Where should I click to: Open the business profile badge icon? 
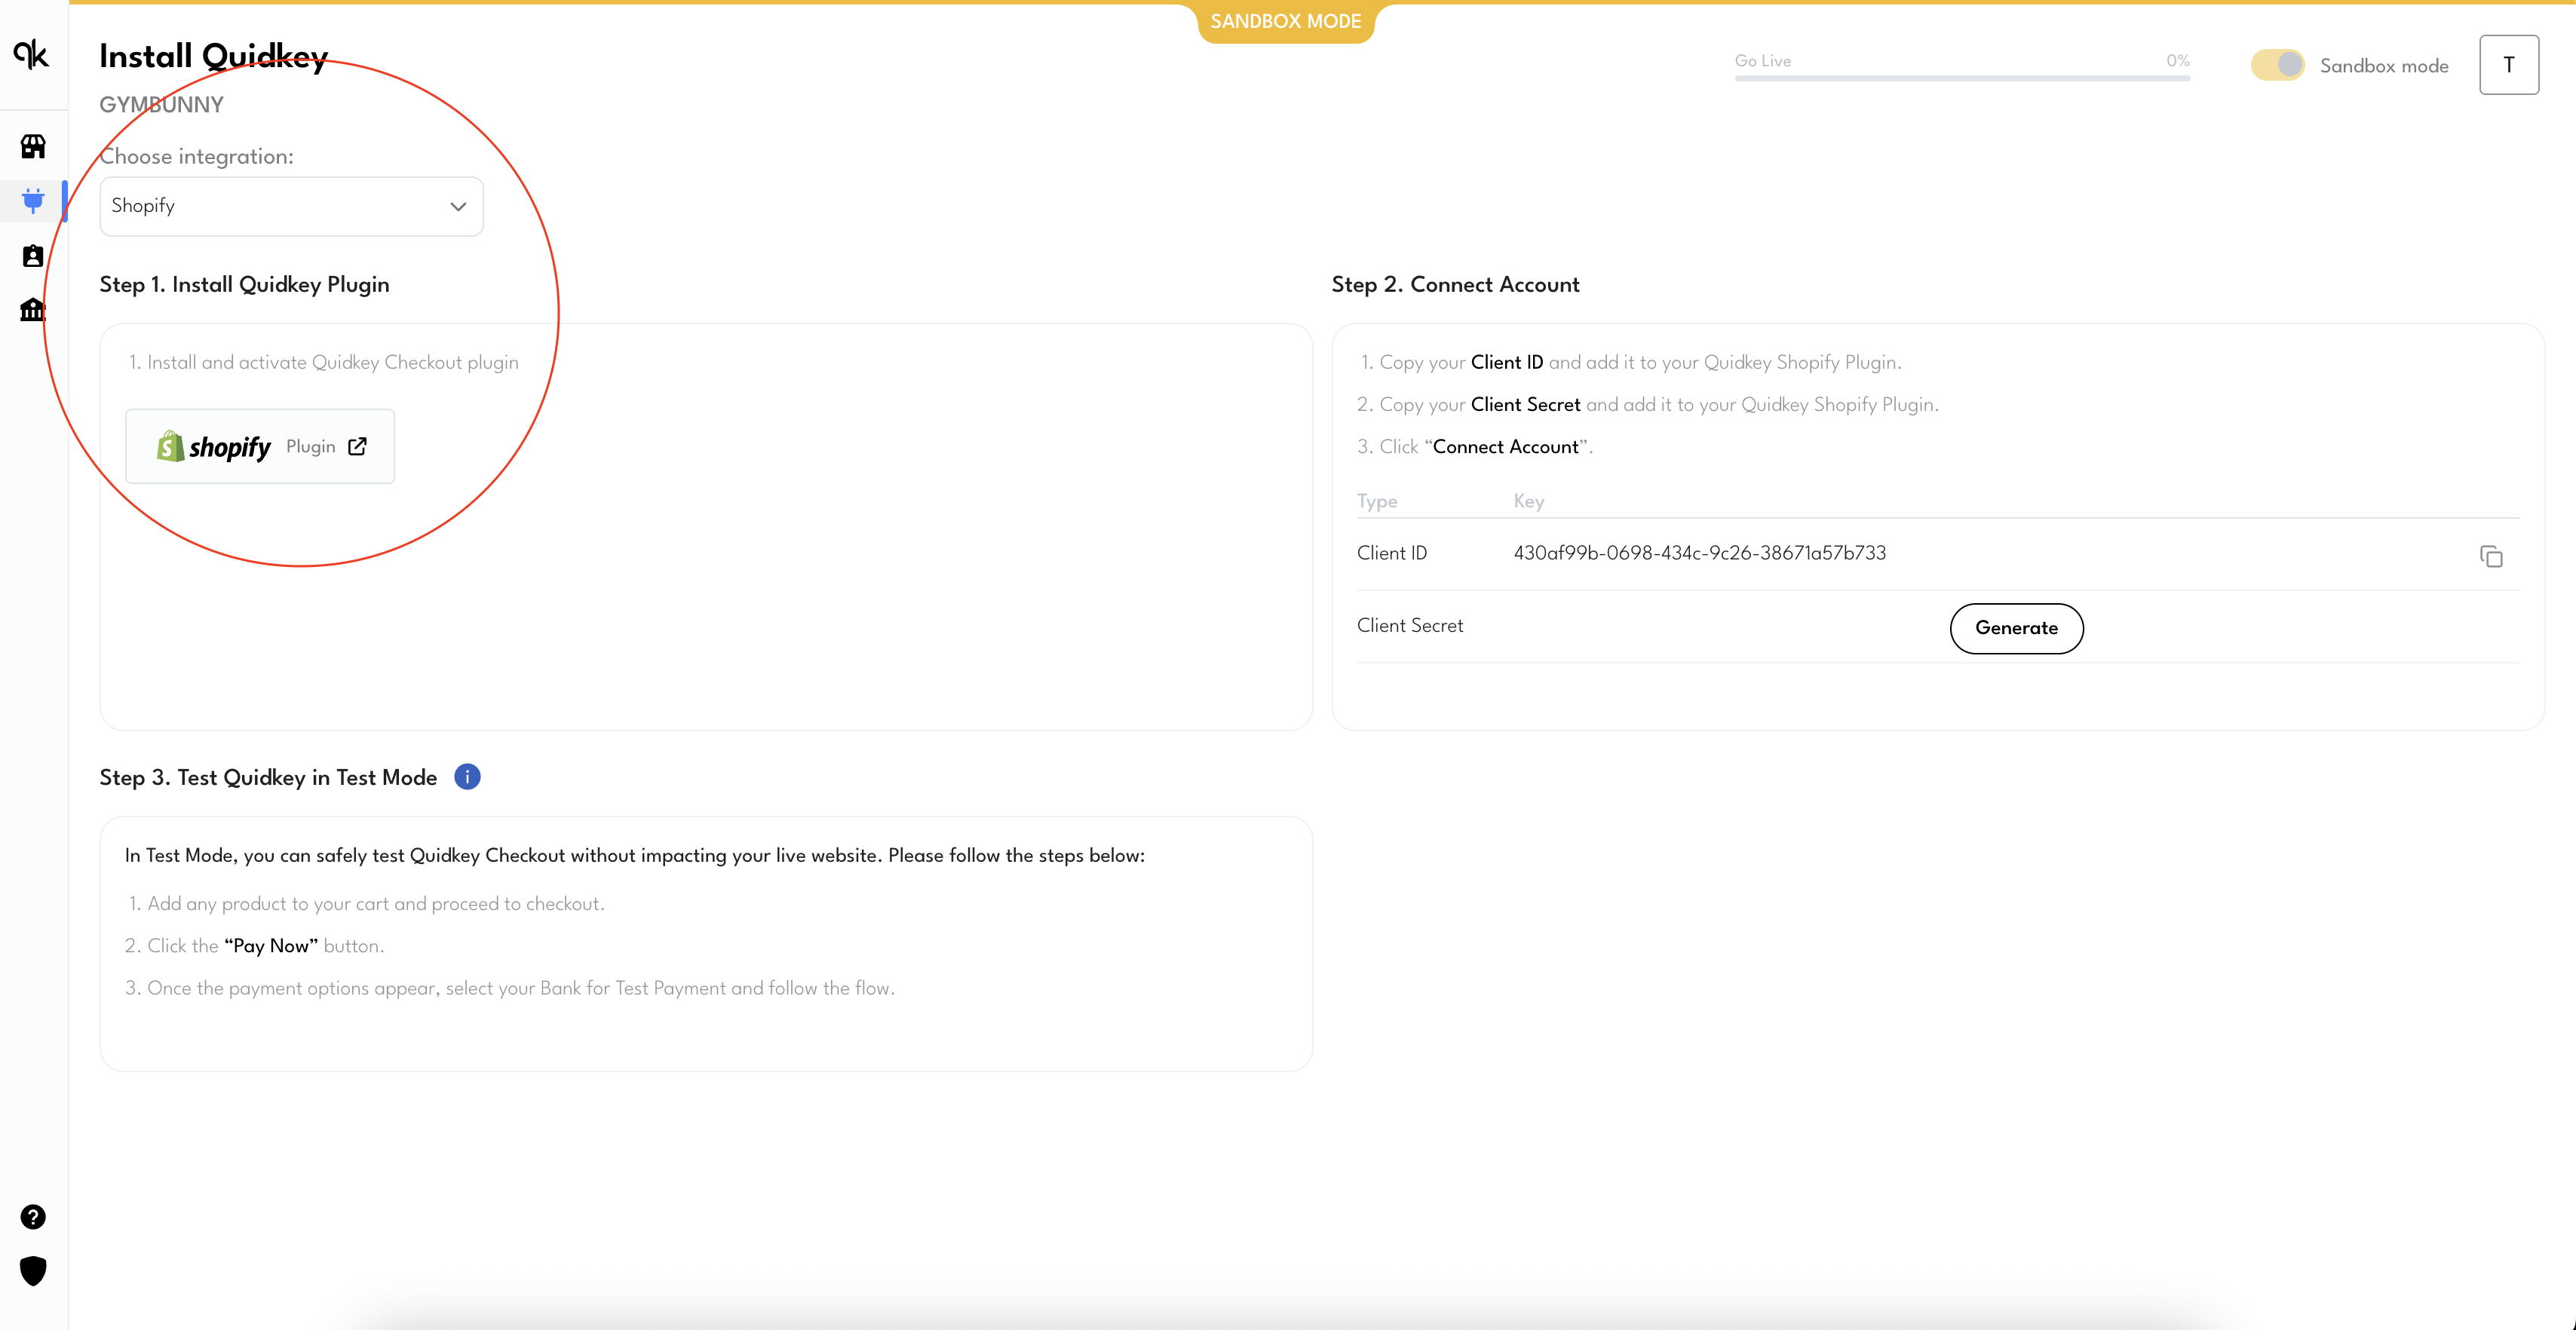pyautogui.click(x=33, y=256)
